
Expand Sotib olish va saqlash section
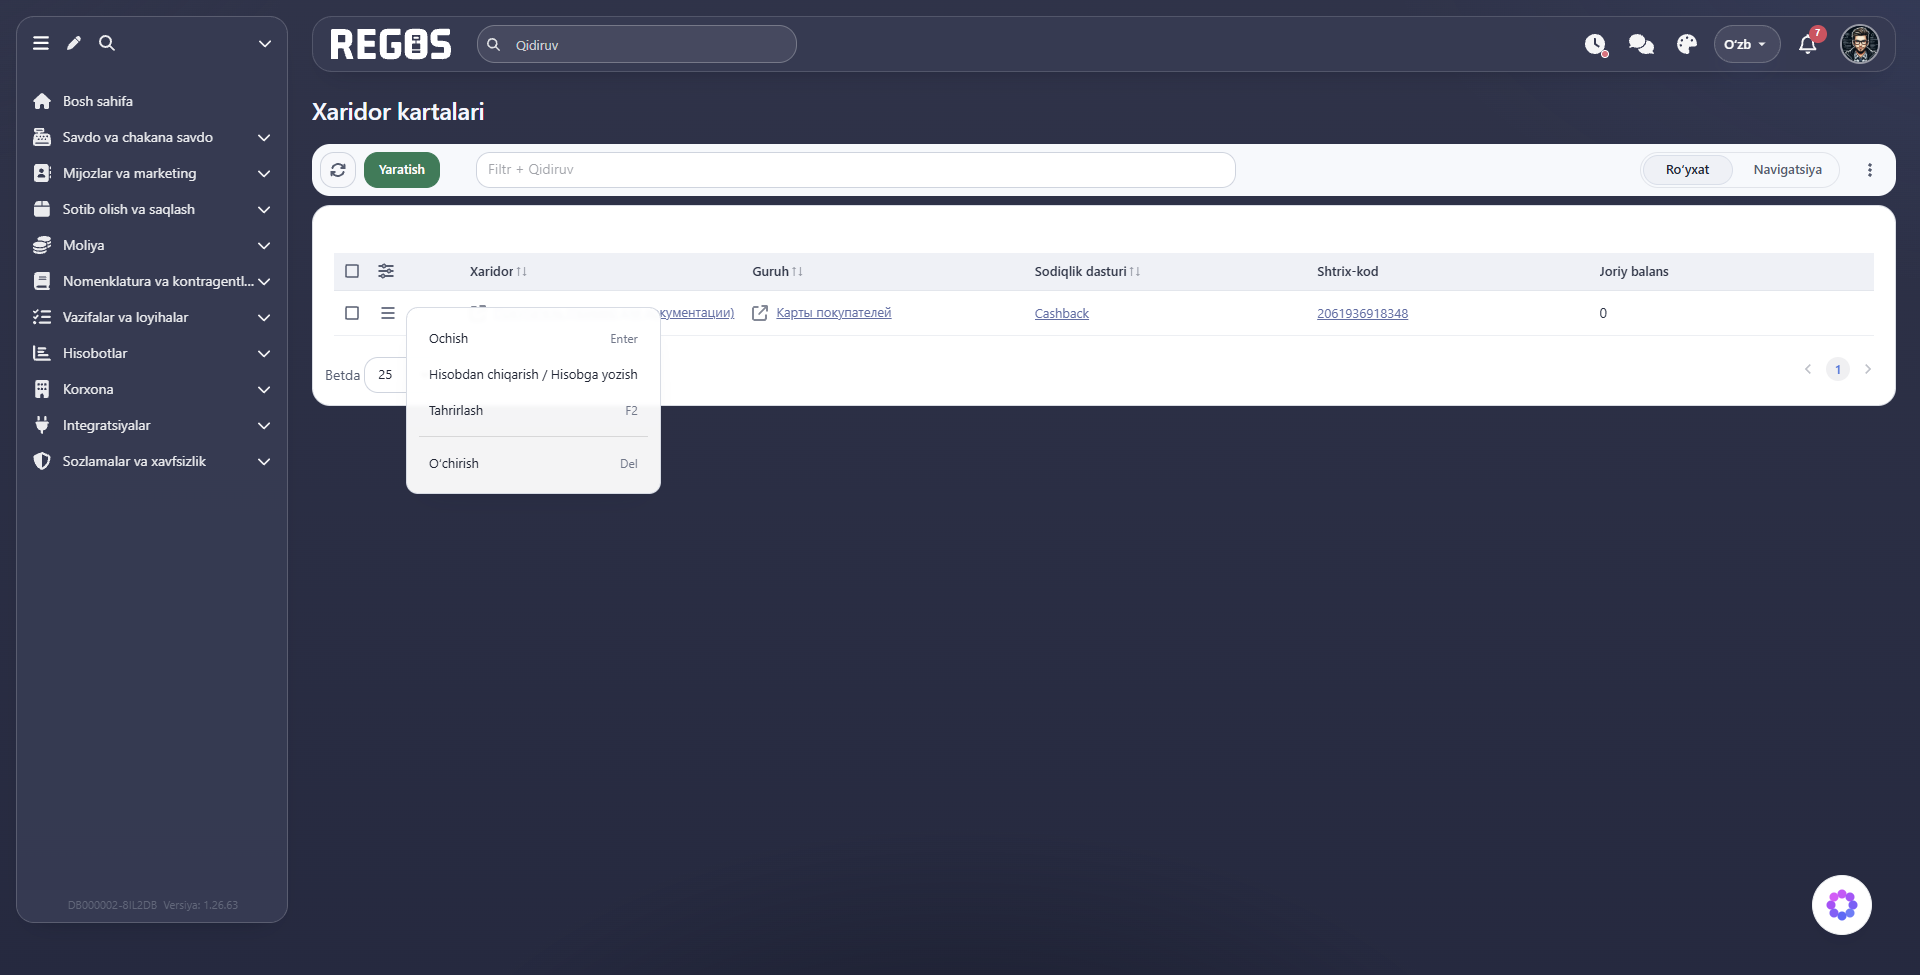(x=152, y=209)
